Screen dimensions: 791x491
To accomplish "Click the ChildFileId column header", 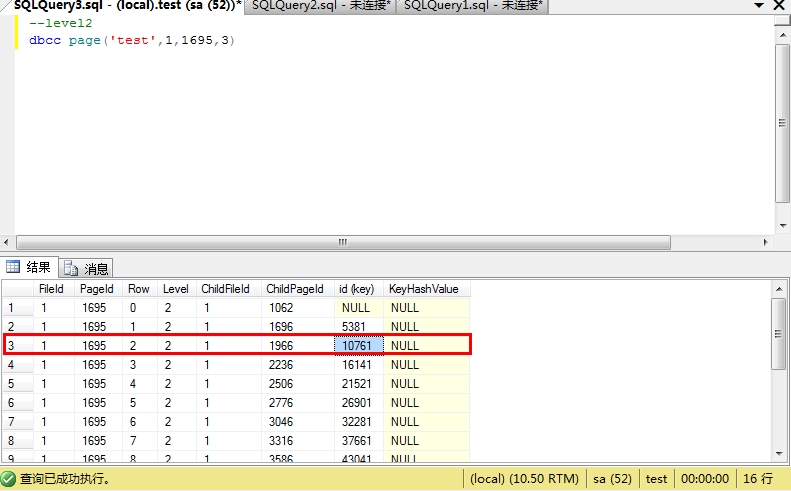I will click(x=229, y=289).
